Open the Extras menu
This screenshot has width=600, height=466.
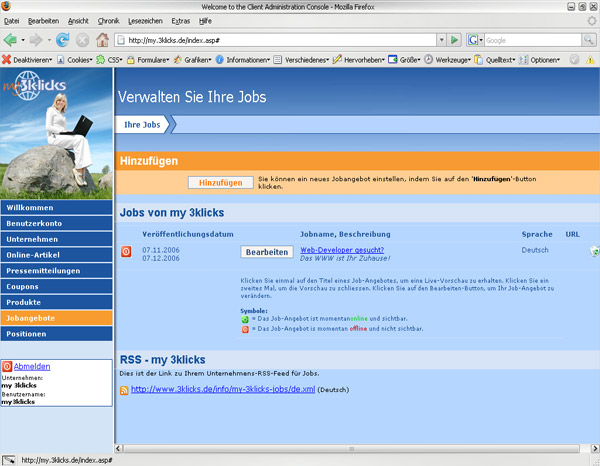[x=181, y=21]
